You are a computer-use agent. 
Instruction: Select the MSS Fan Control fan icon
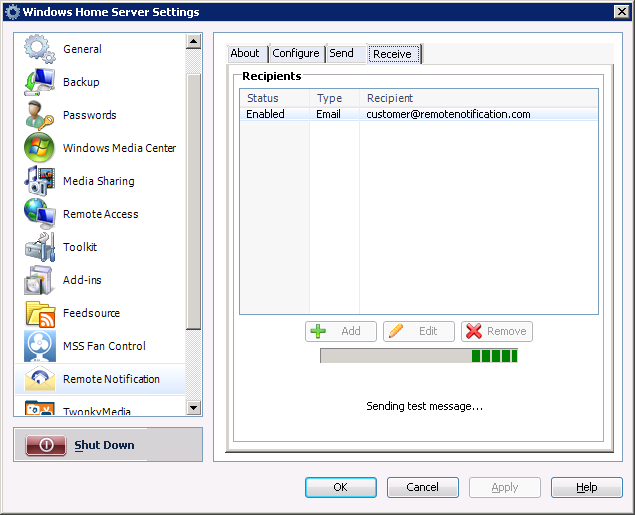point(40,346)
